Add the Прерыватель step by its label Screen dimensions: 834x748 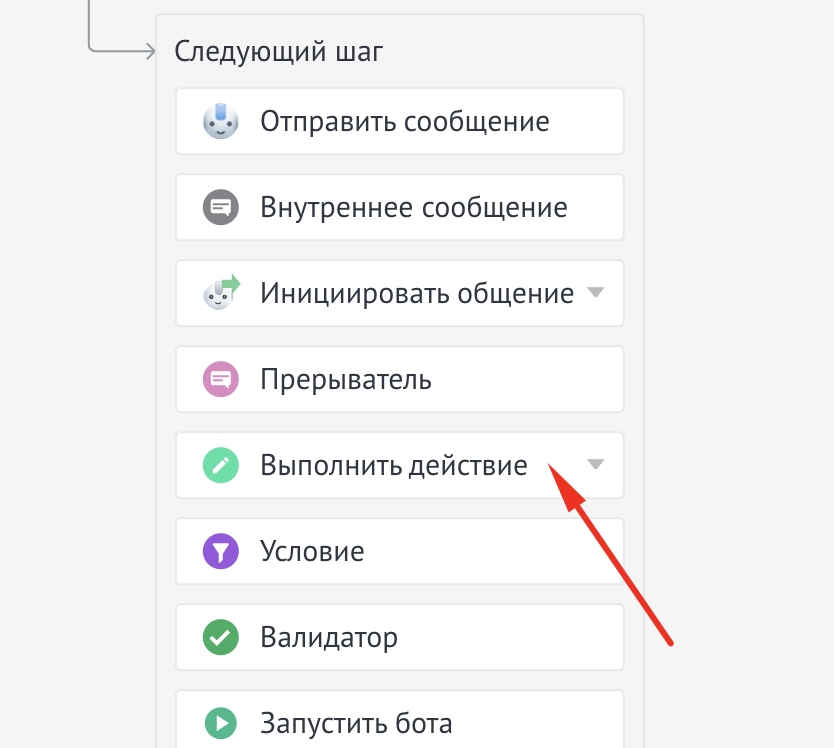(x=346, y=380)
